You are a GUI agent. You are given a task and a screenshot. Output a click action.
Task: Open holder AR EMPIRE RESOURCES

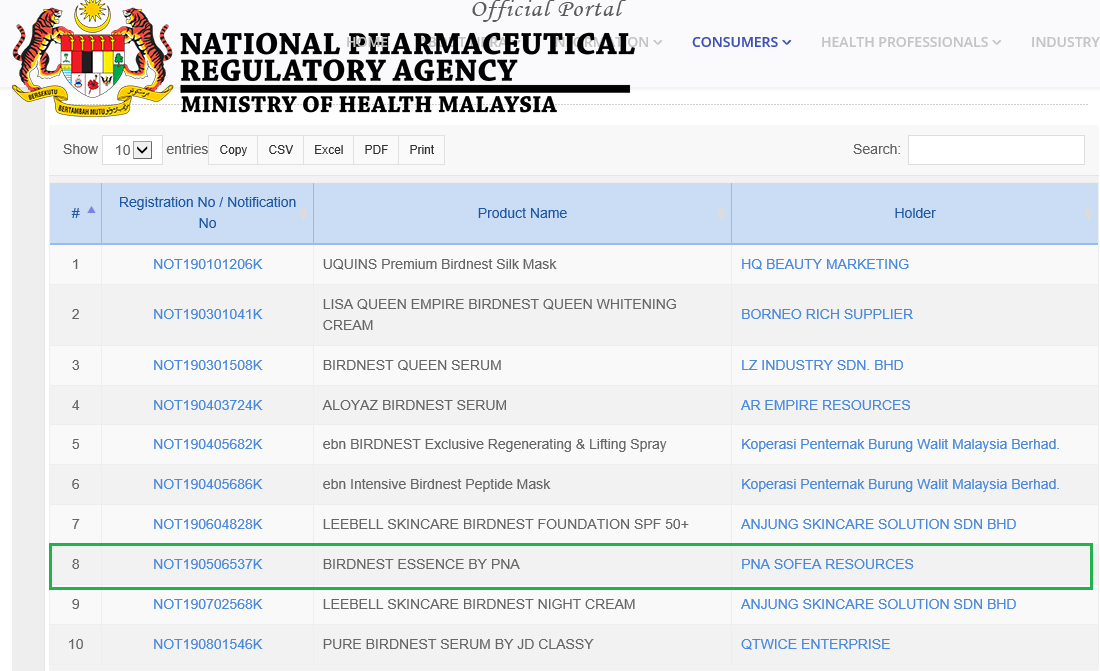coord(826,406)
